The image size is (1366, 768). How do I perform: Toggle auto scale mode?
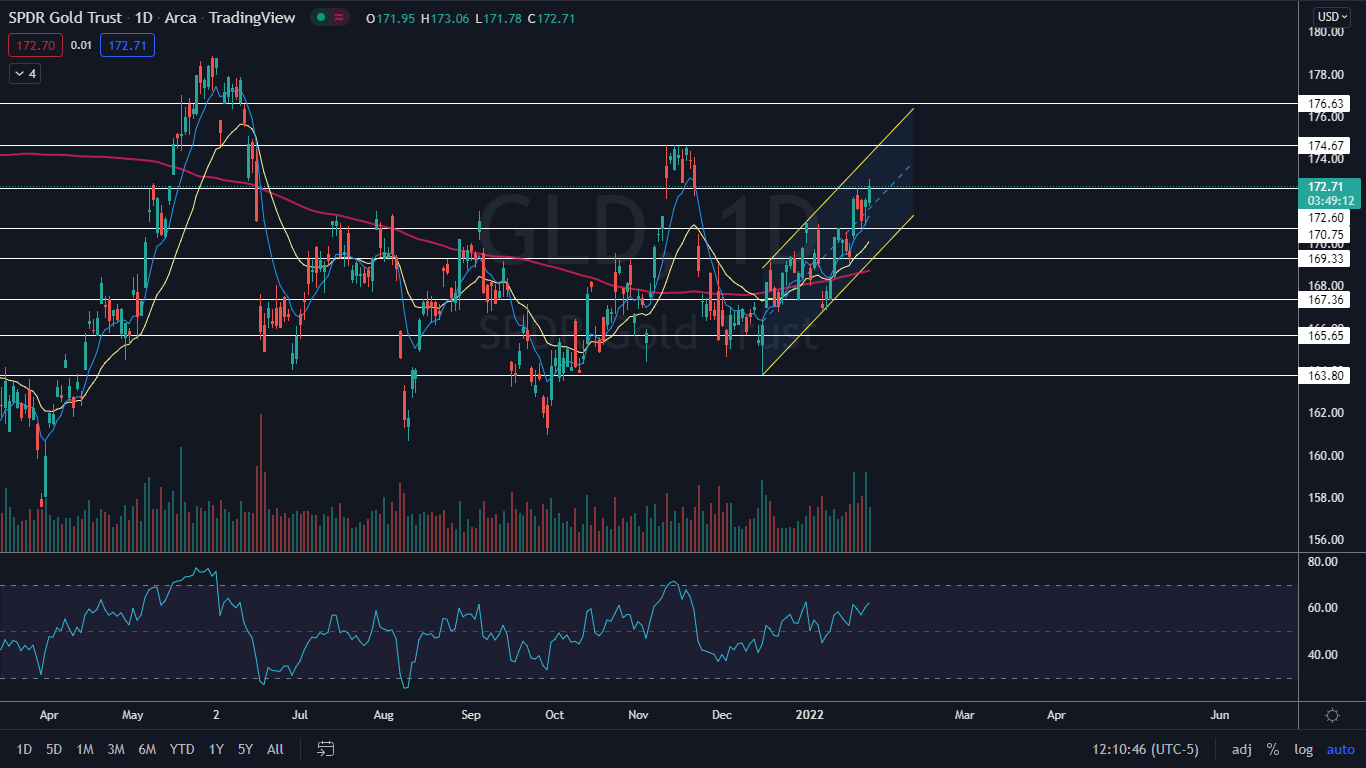click(x=1340, y=749)
